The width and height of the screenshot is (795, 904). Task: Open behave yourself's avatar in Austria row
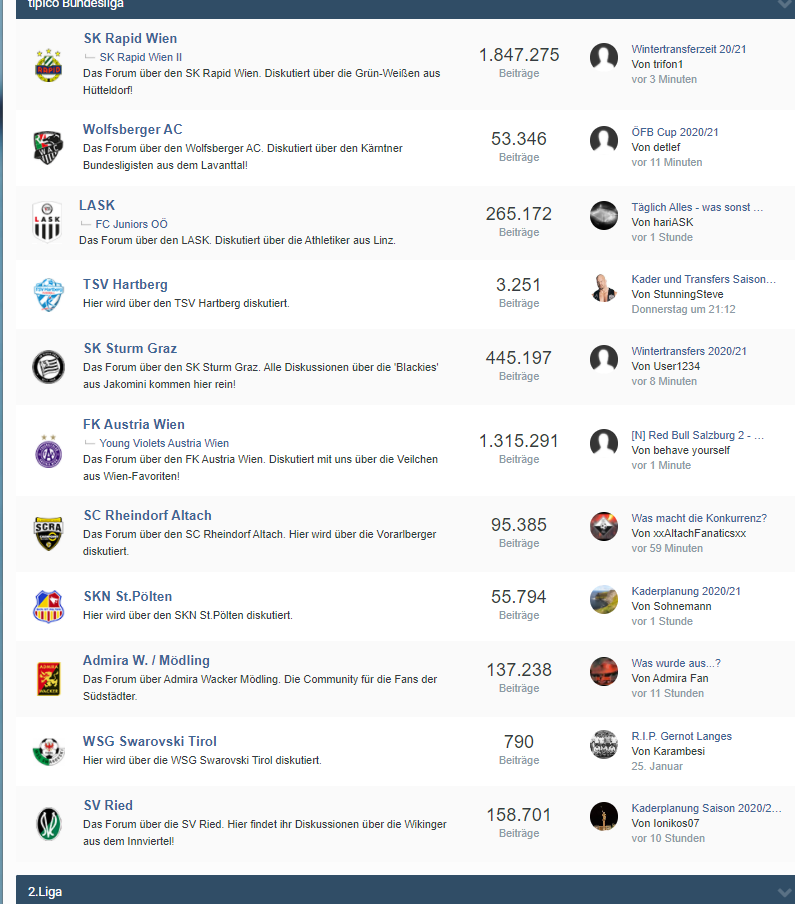click(x=604, y=443)
